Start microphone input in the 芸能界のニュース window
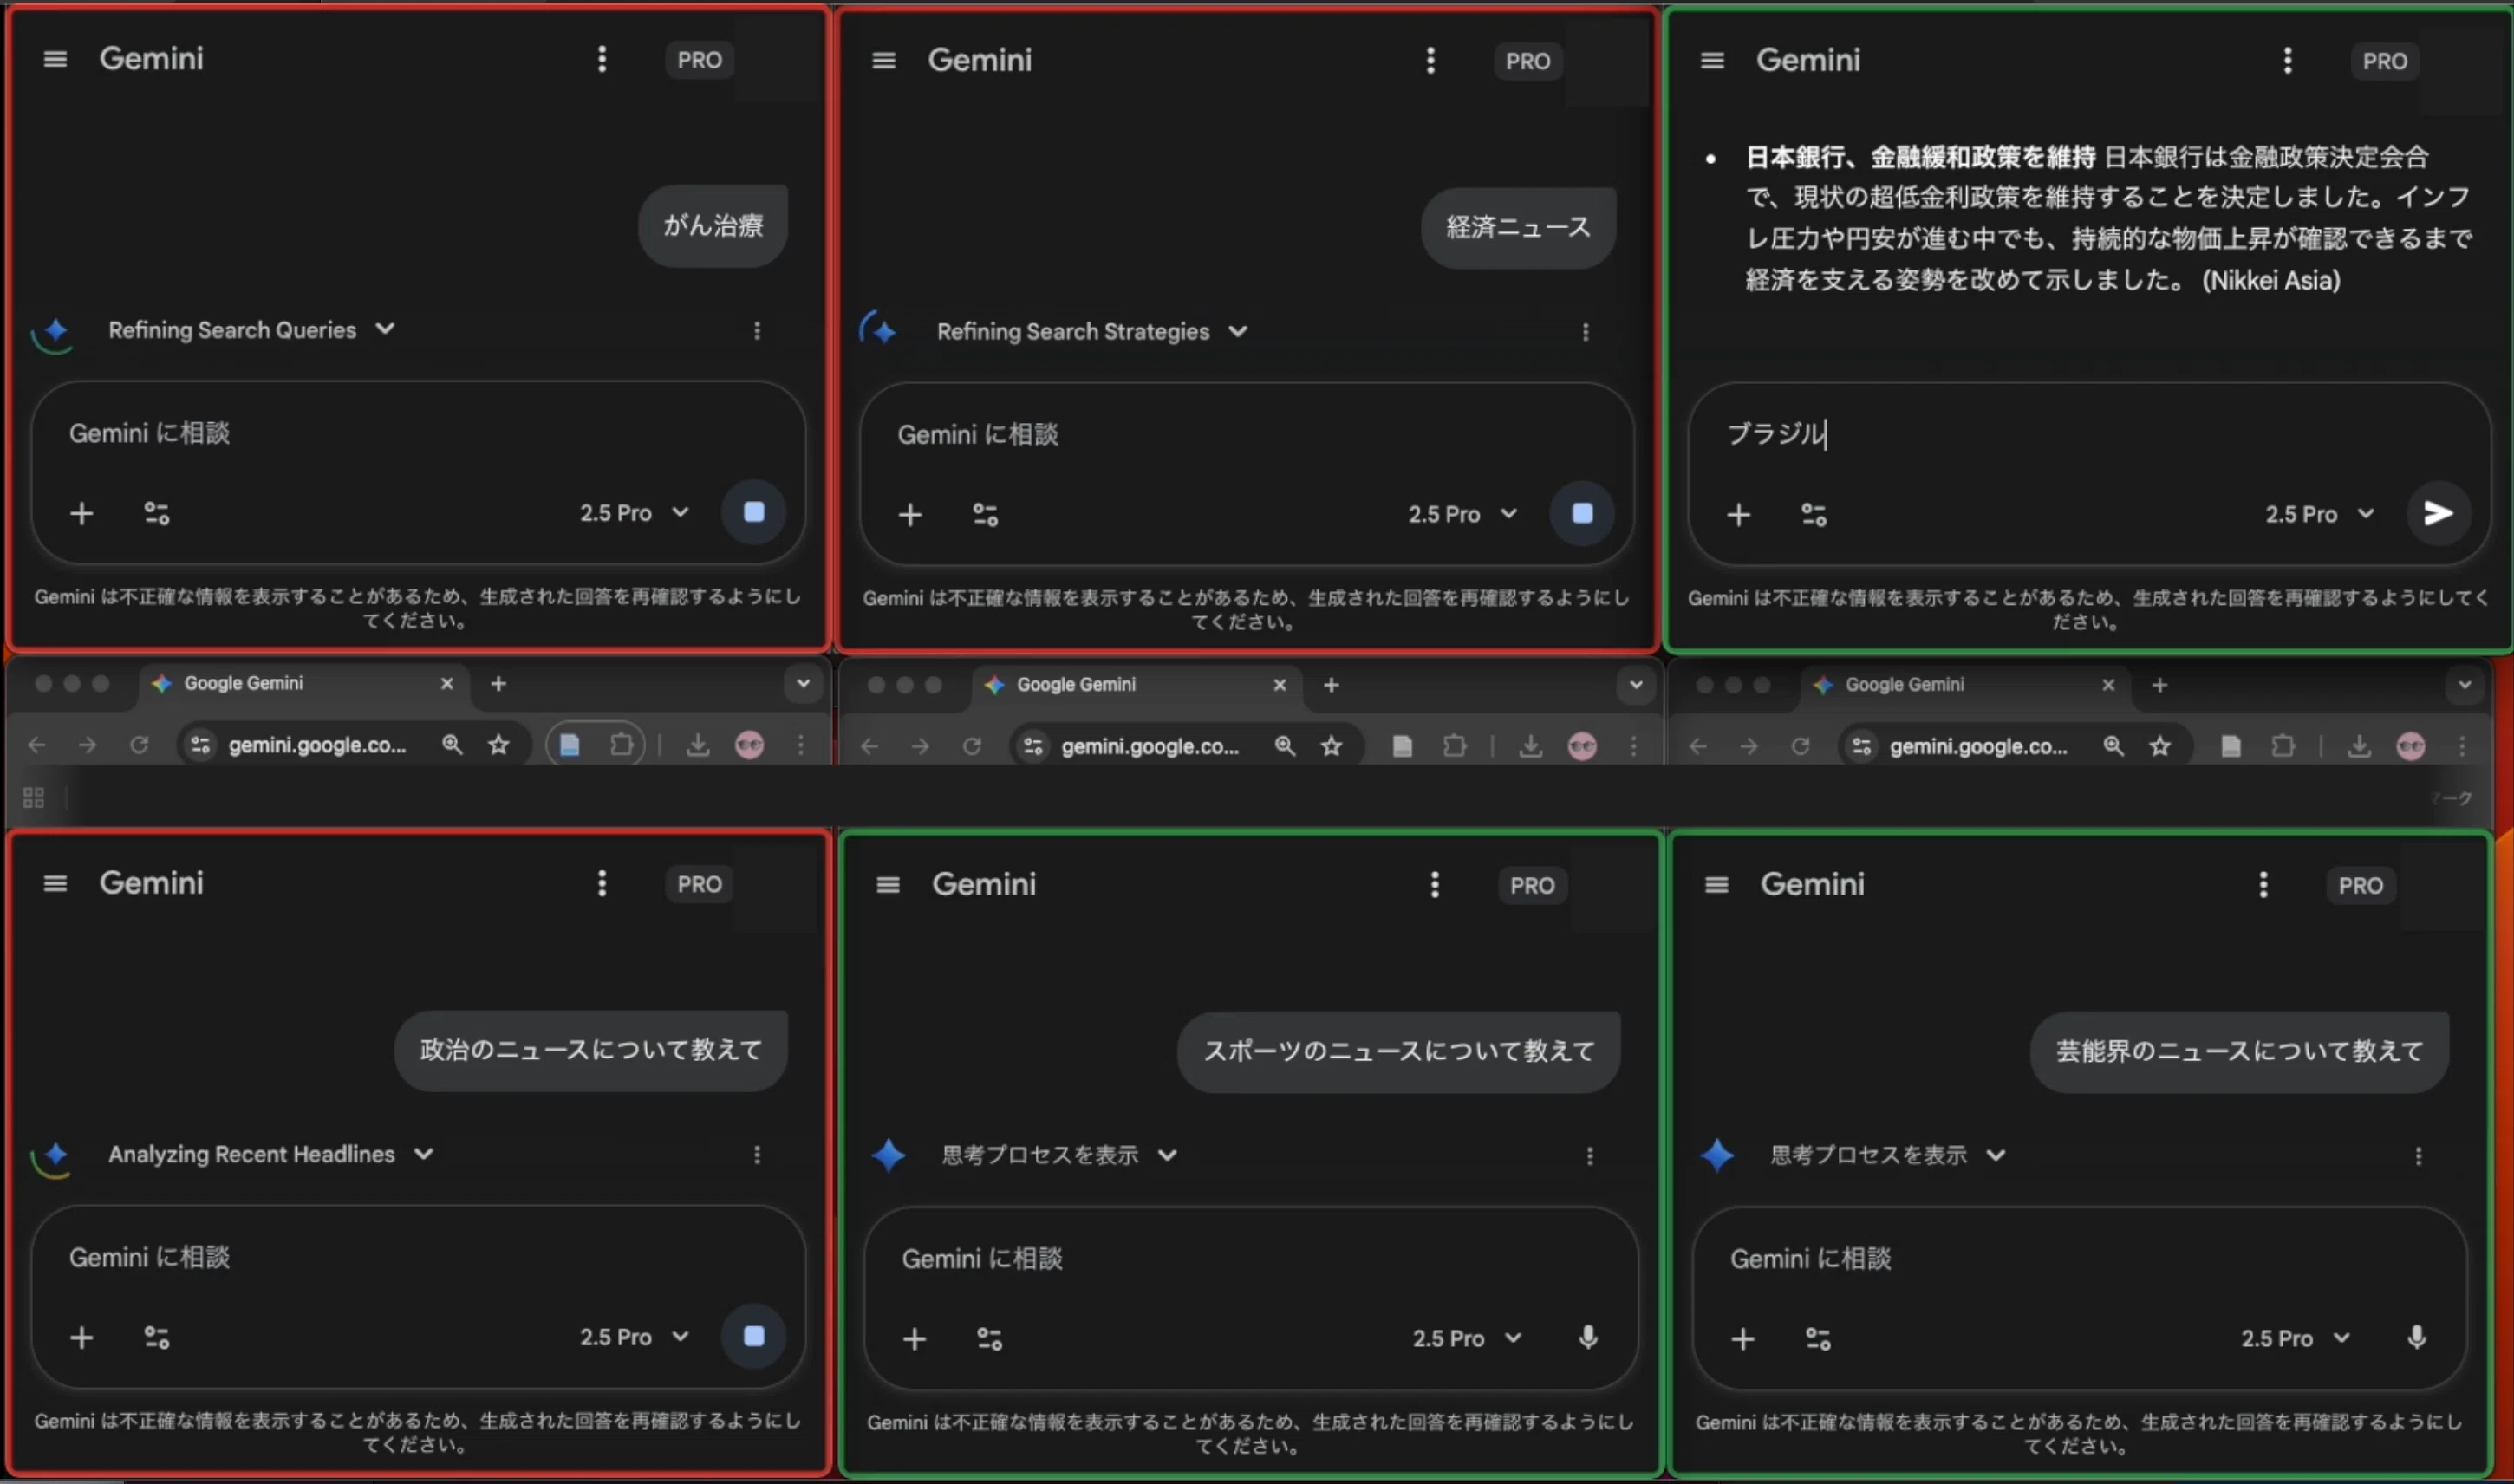This screenshot has height=1484, width=2514. [2417, 1338]
